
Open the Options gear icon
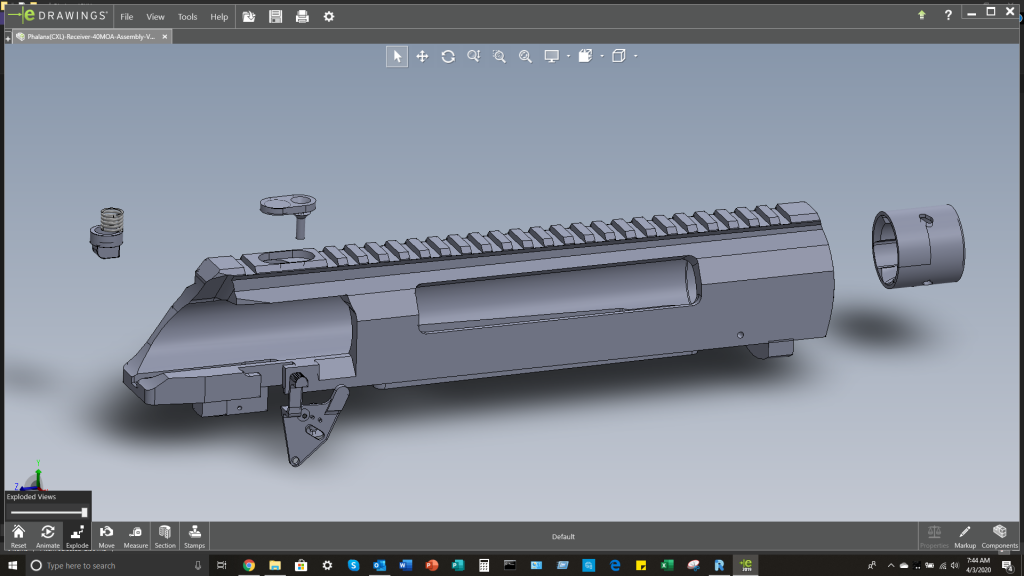pos(329,16)
